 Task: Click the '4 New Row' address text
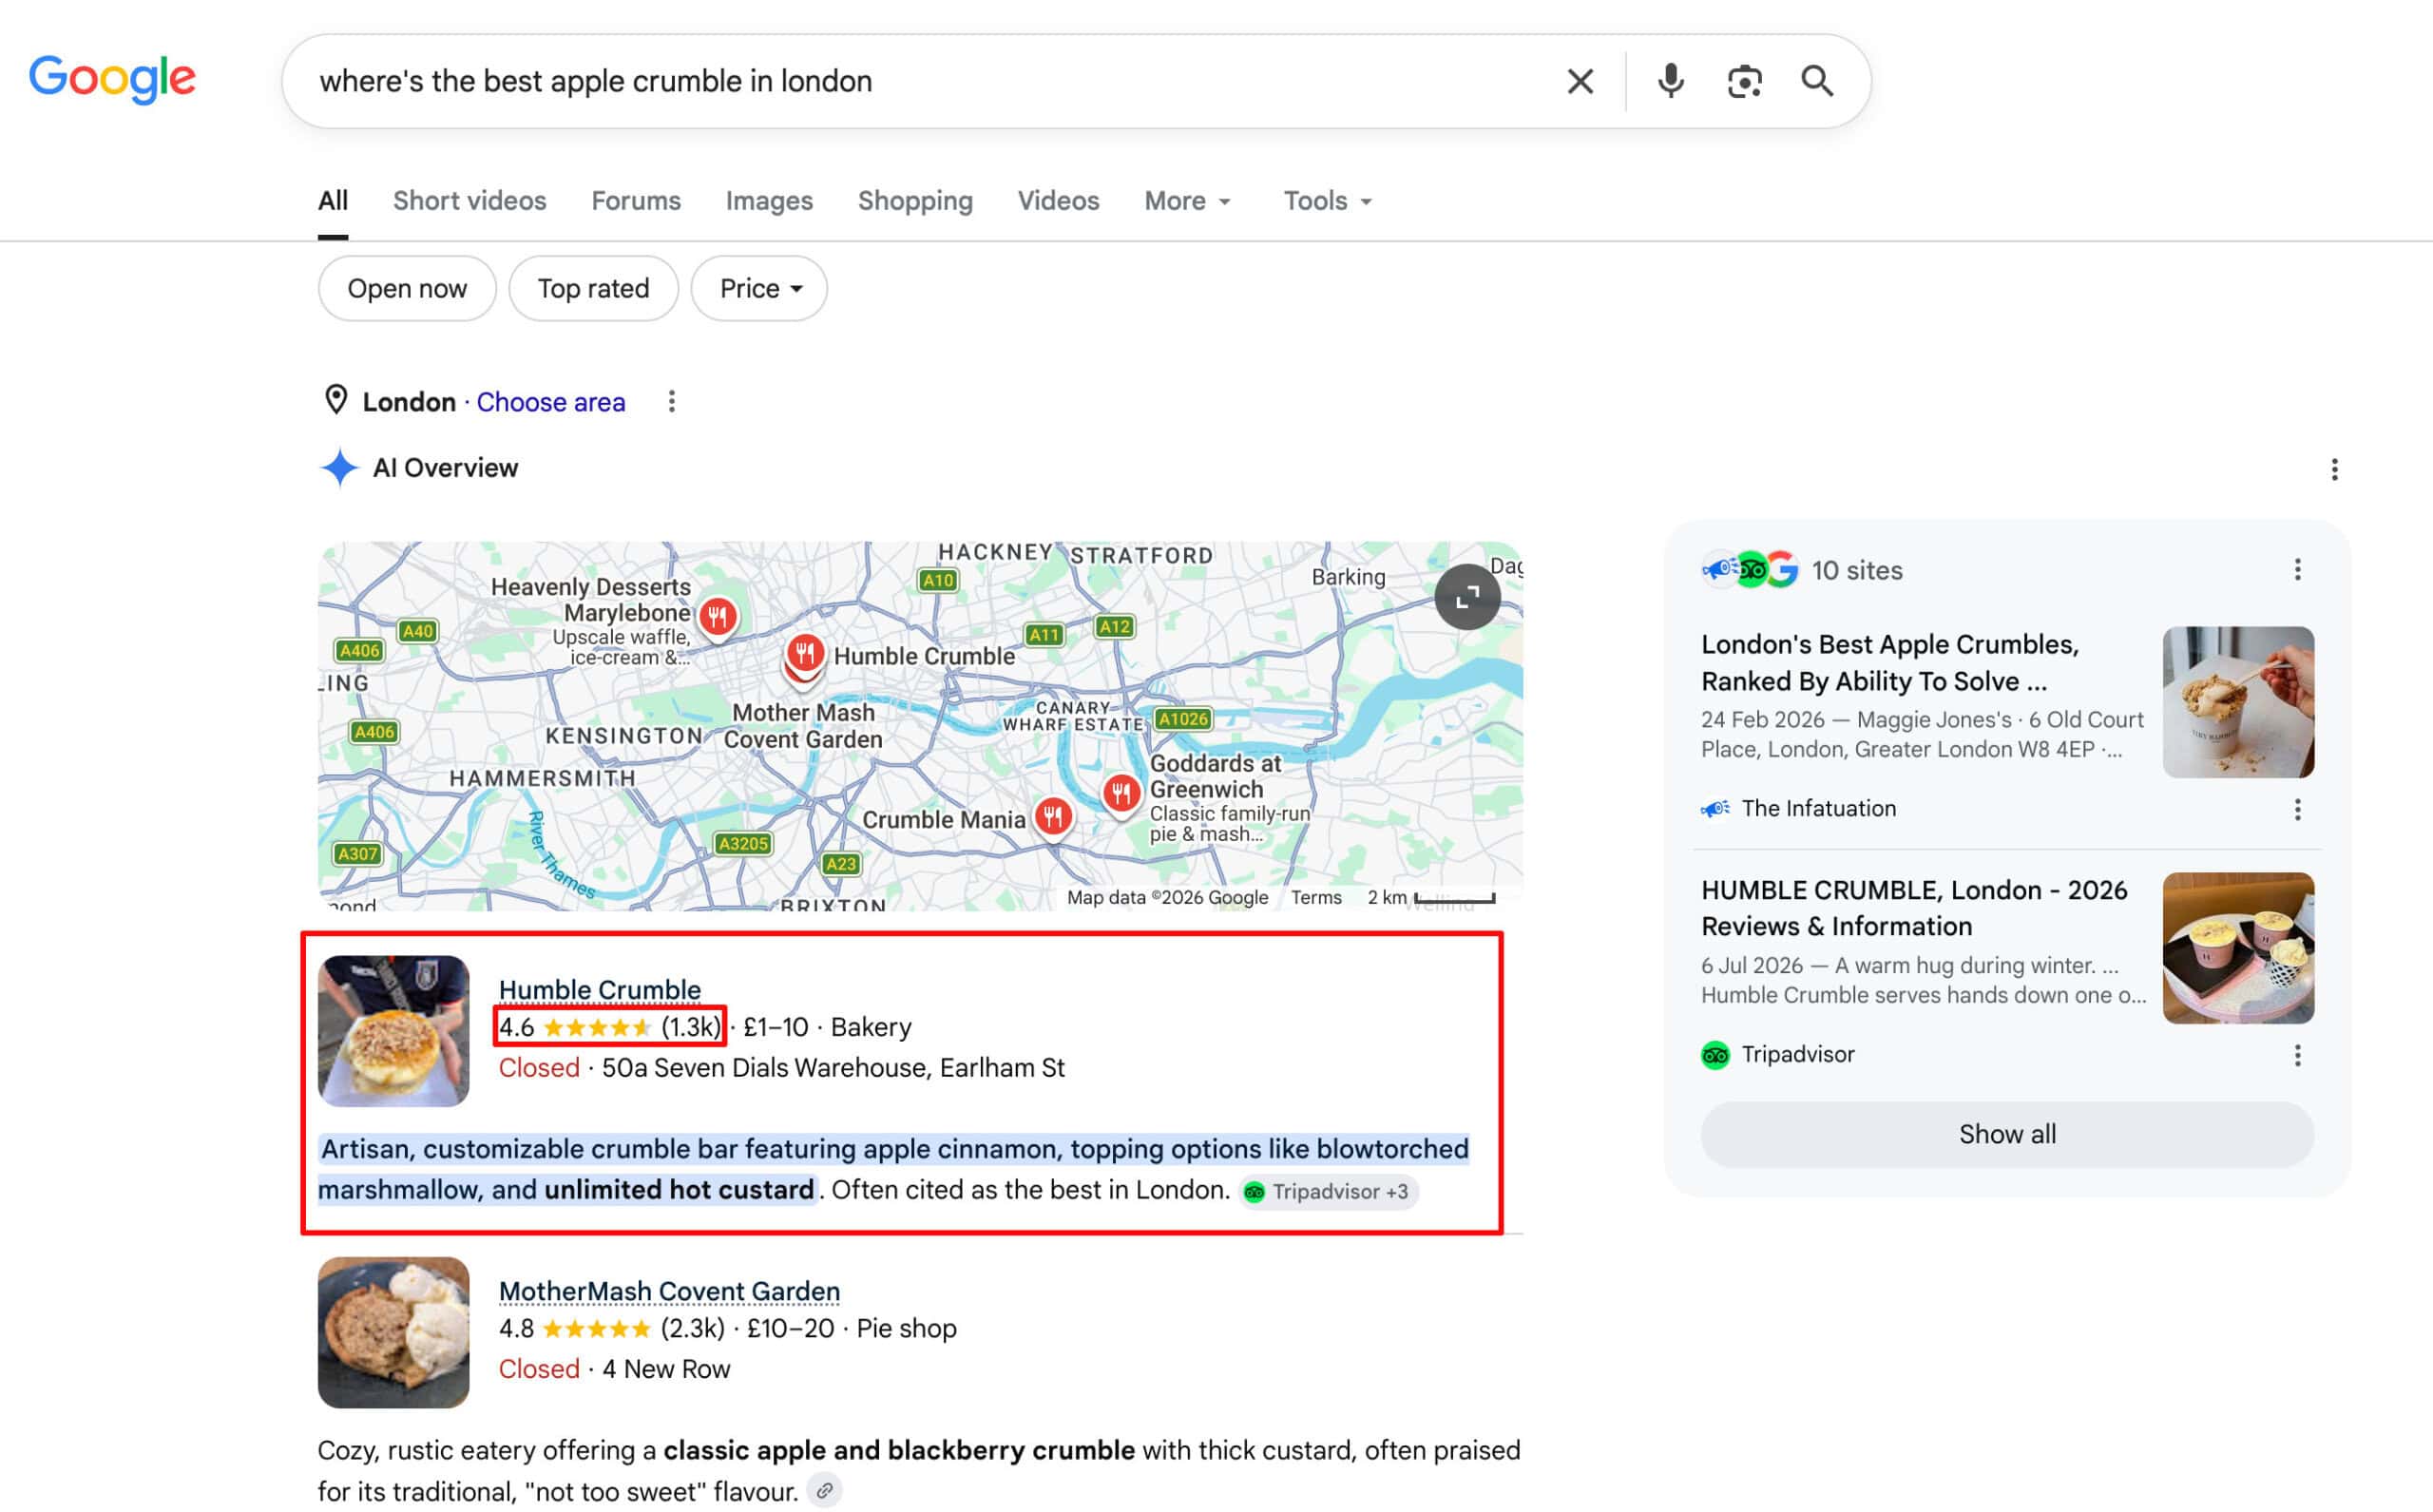coord(666,1369)
